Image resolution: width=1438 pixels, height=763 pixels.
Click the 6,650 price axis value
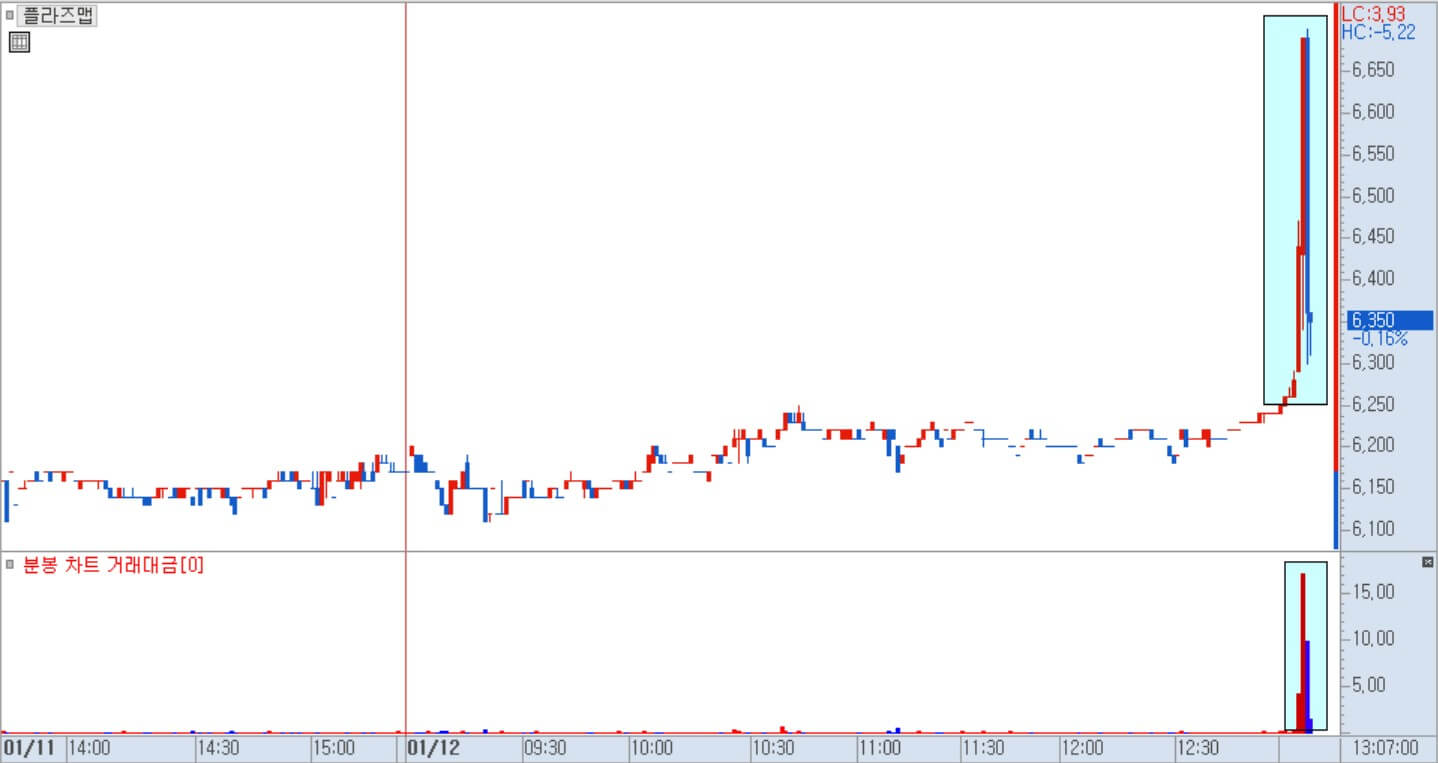[x=1374, y=70]
